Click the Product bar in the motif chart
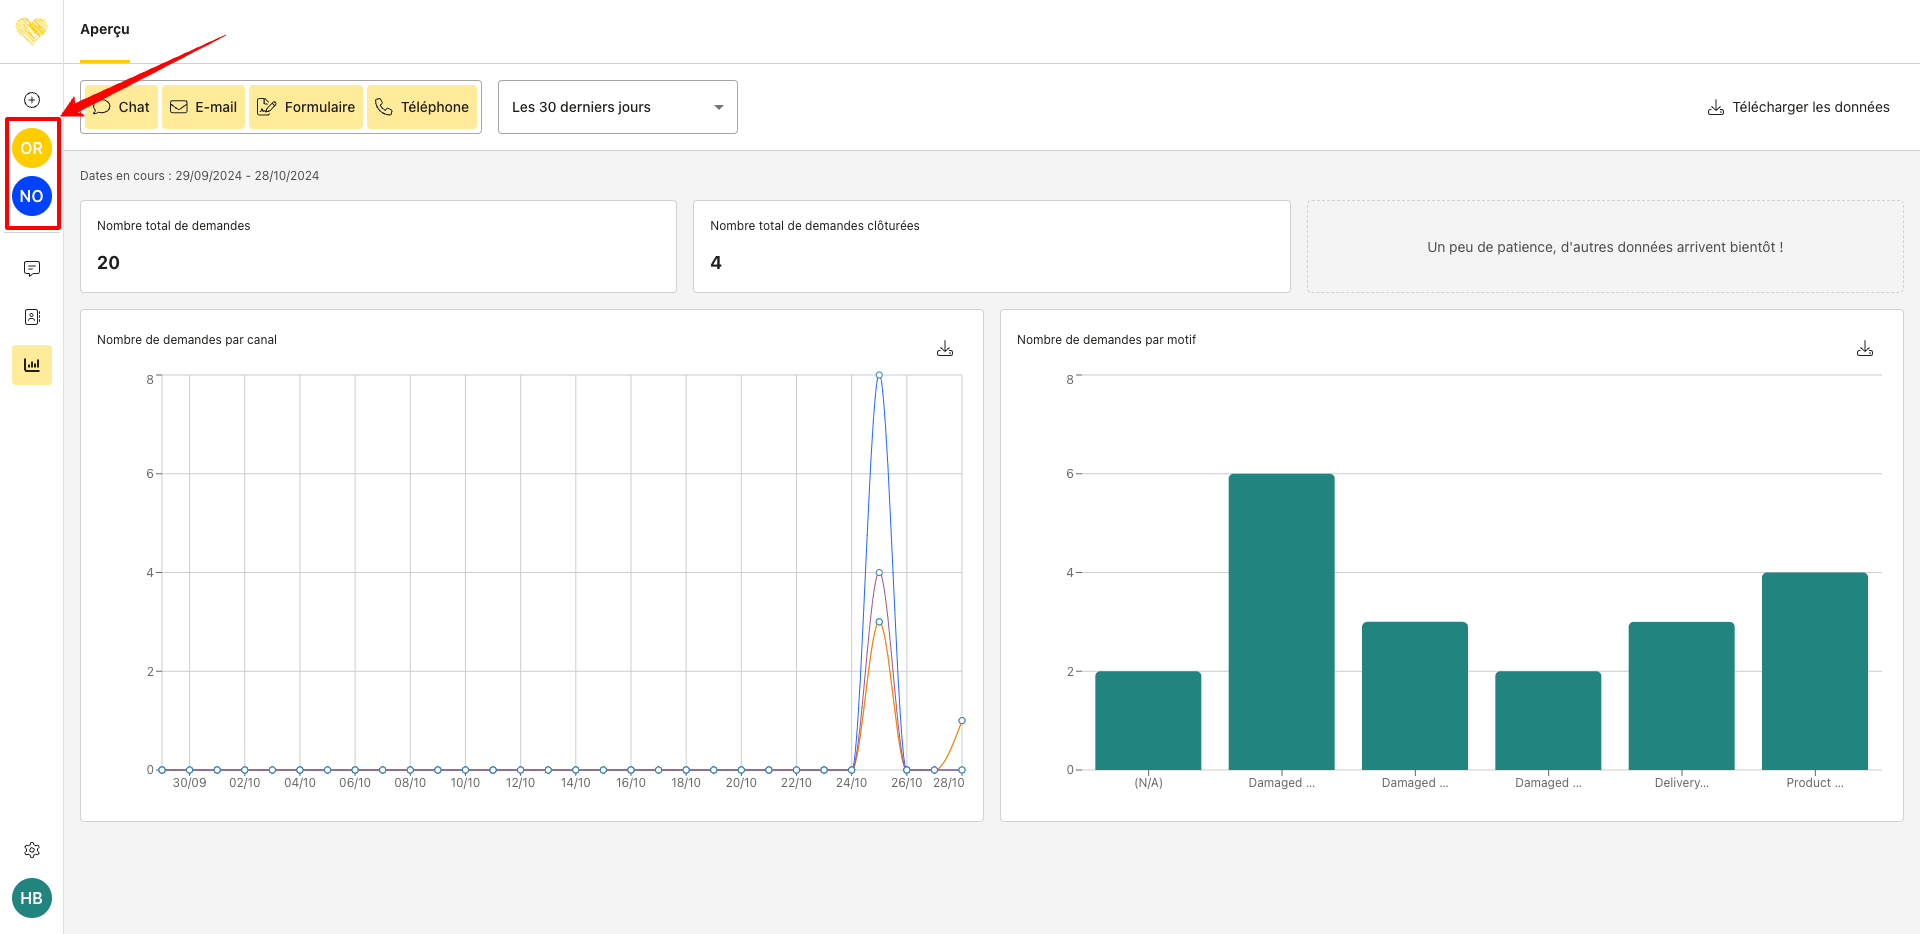Screen dimensions: 1920x934 (x=1814, y=670)
